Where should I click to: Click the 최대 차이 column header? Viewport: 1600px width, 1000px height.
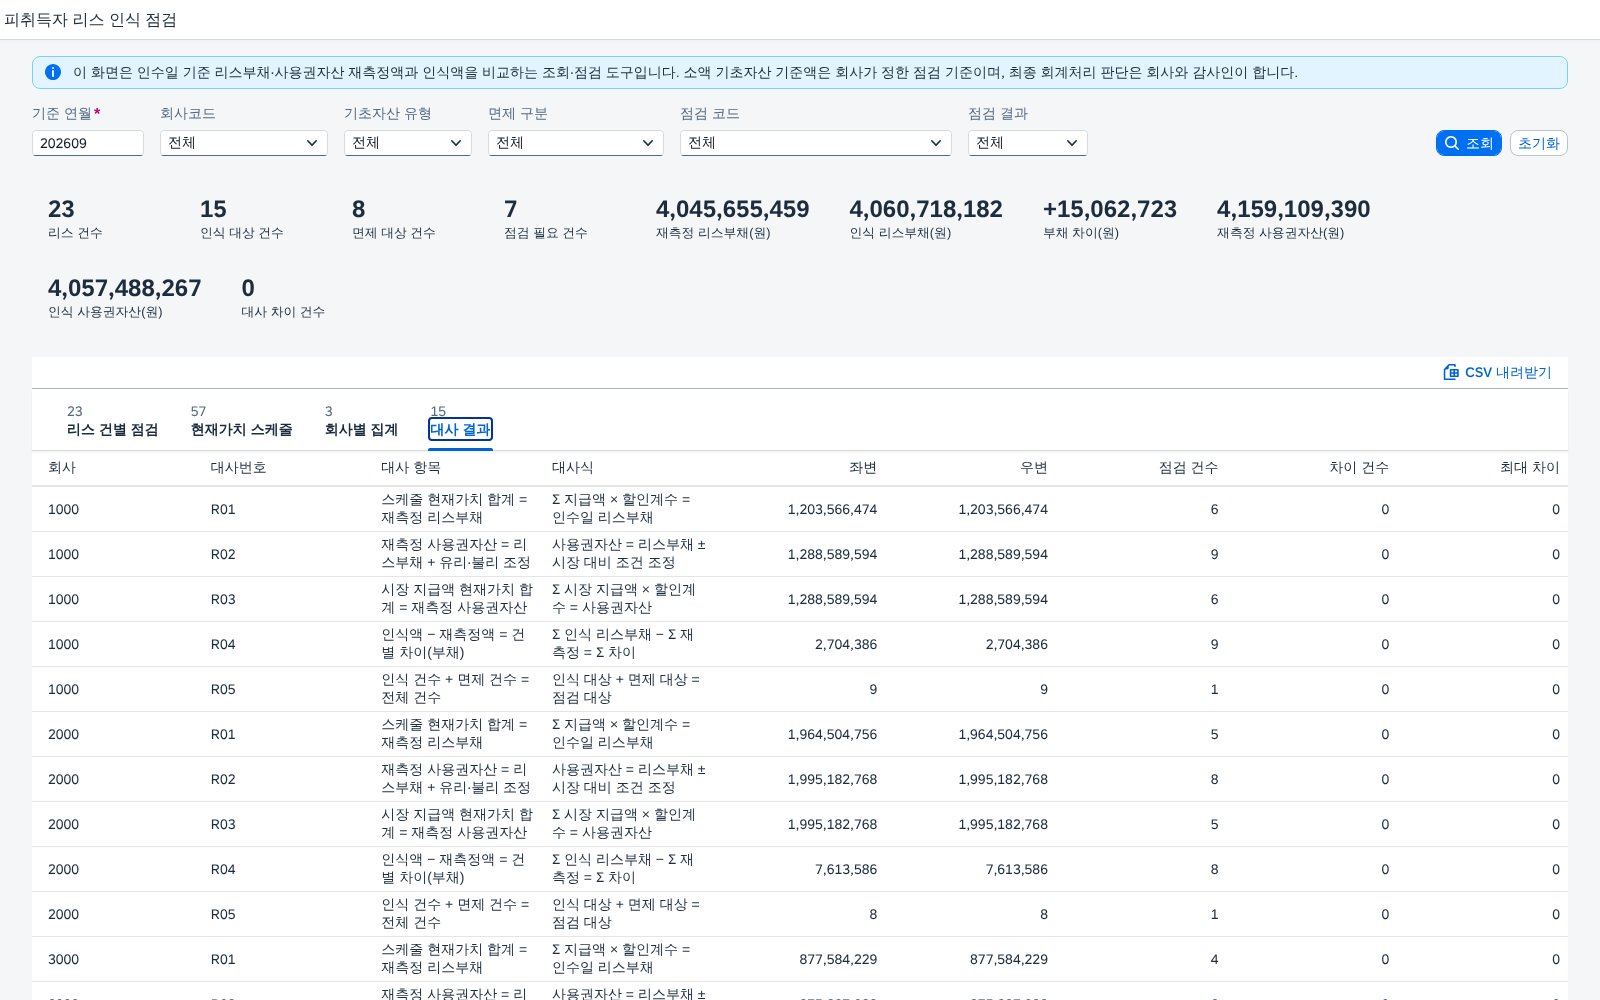pos(1530,468)
